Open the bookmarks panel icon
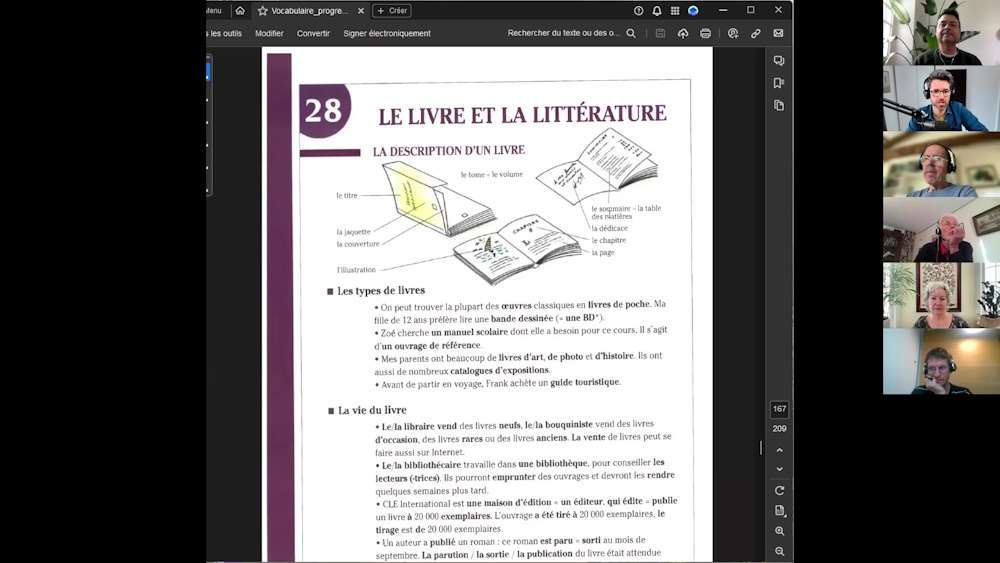 tap(779, 83)
